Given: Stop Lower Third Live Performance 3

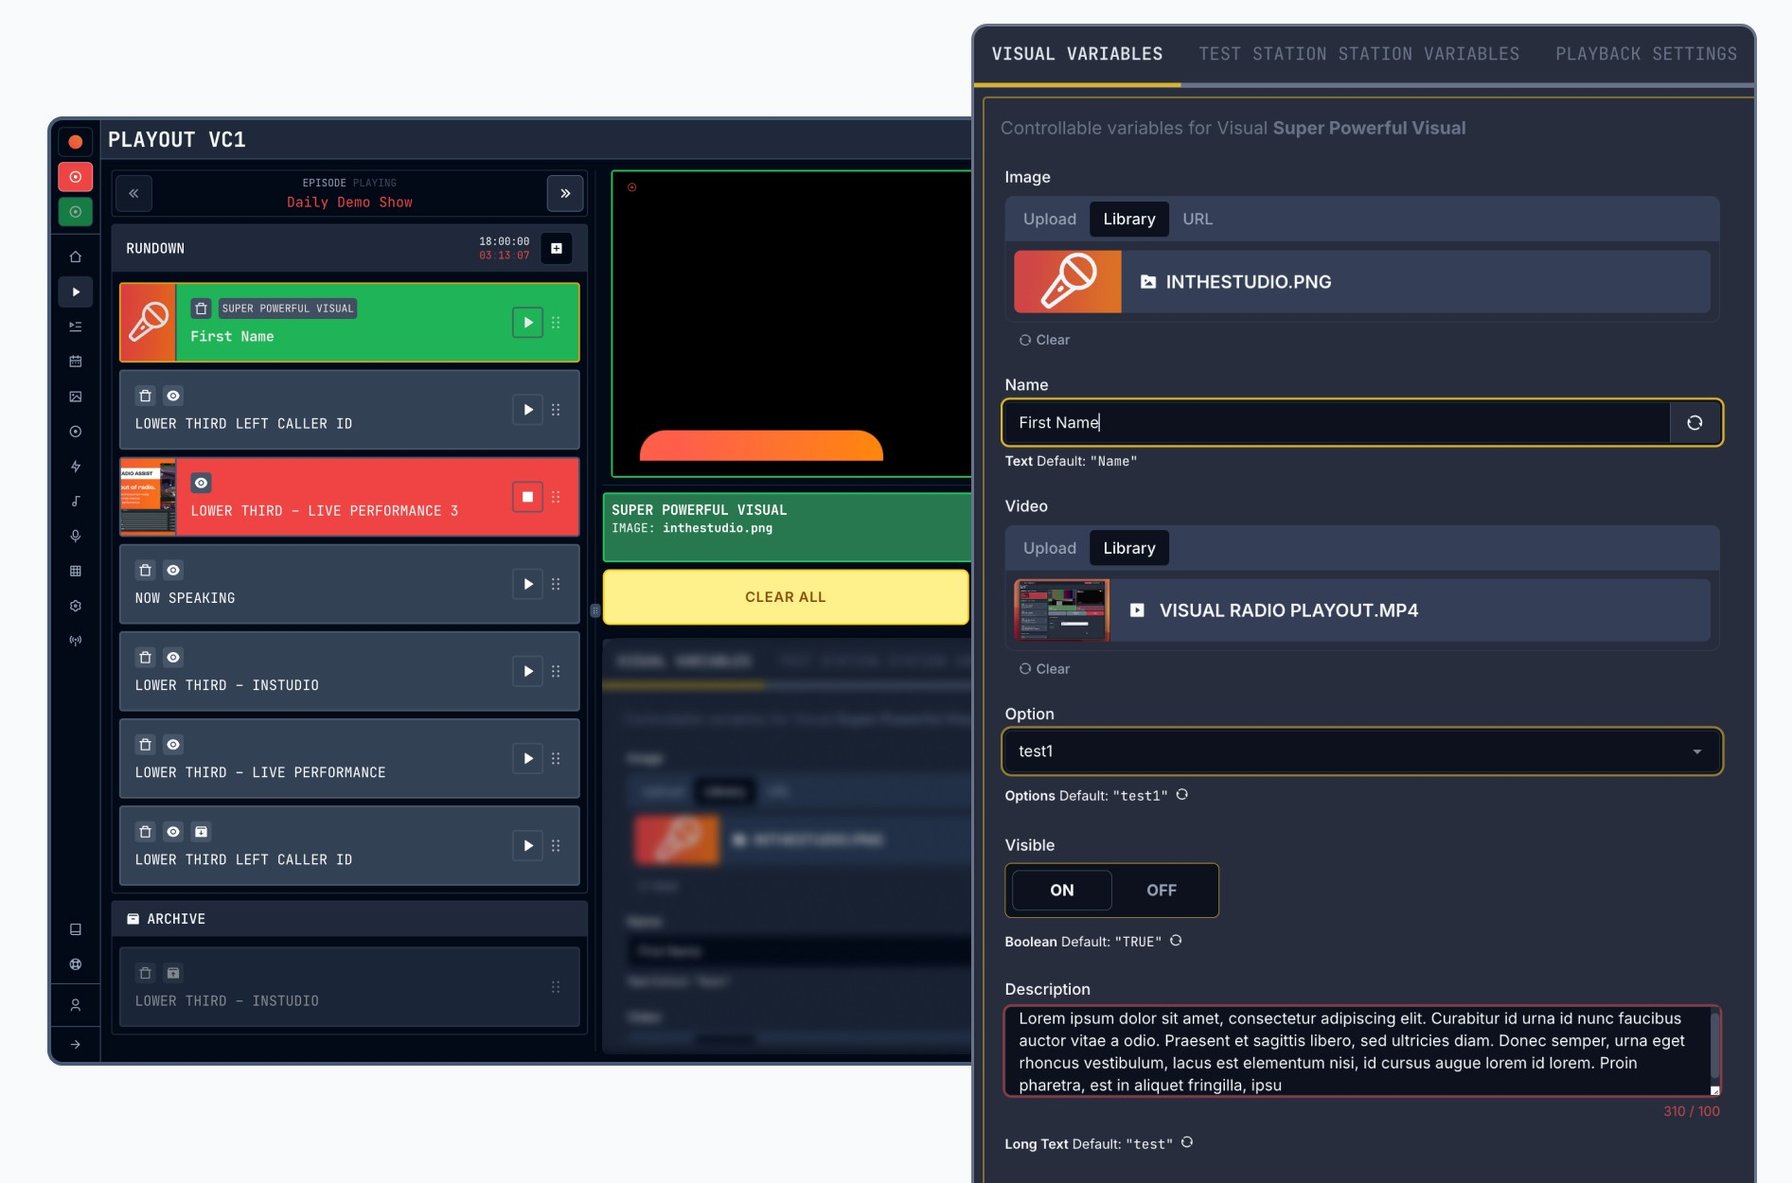Looking at the screenshot, I should (x=527, y=497).
